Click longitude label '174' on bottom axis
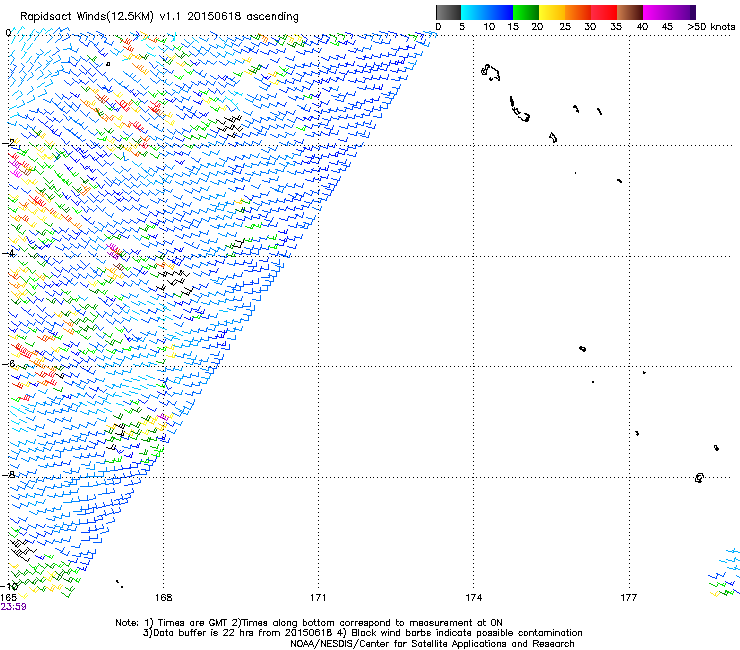Image resolution: width=740 pixels, height=650 pixels. (473, 598)
